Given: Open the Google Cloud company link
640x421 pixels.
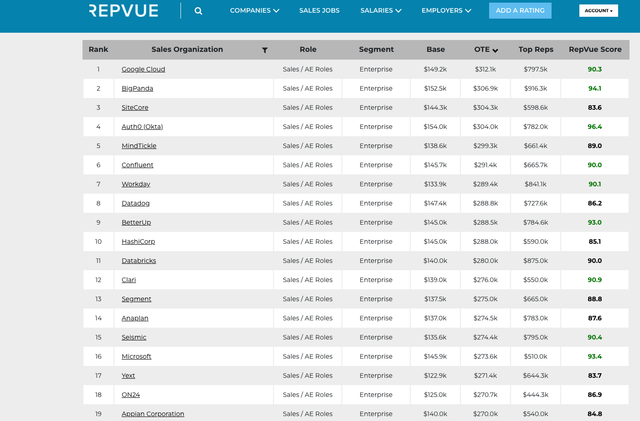Looking at the screenshot, I should point(143,69).
